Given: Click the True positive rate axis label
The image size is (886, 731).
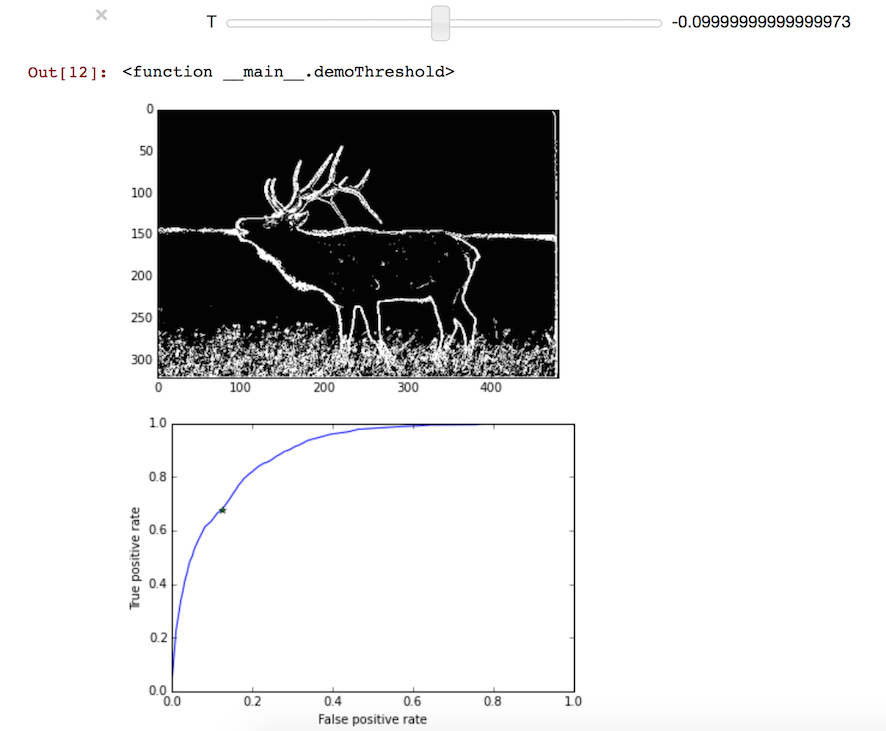Looking at the screenshot, I should (134, 558).
